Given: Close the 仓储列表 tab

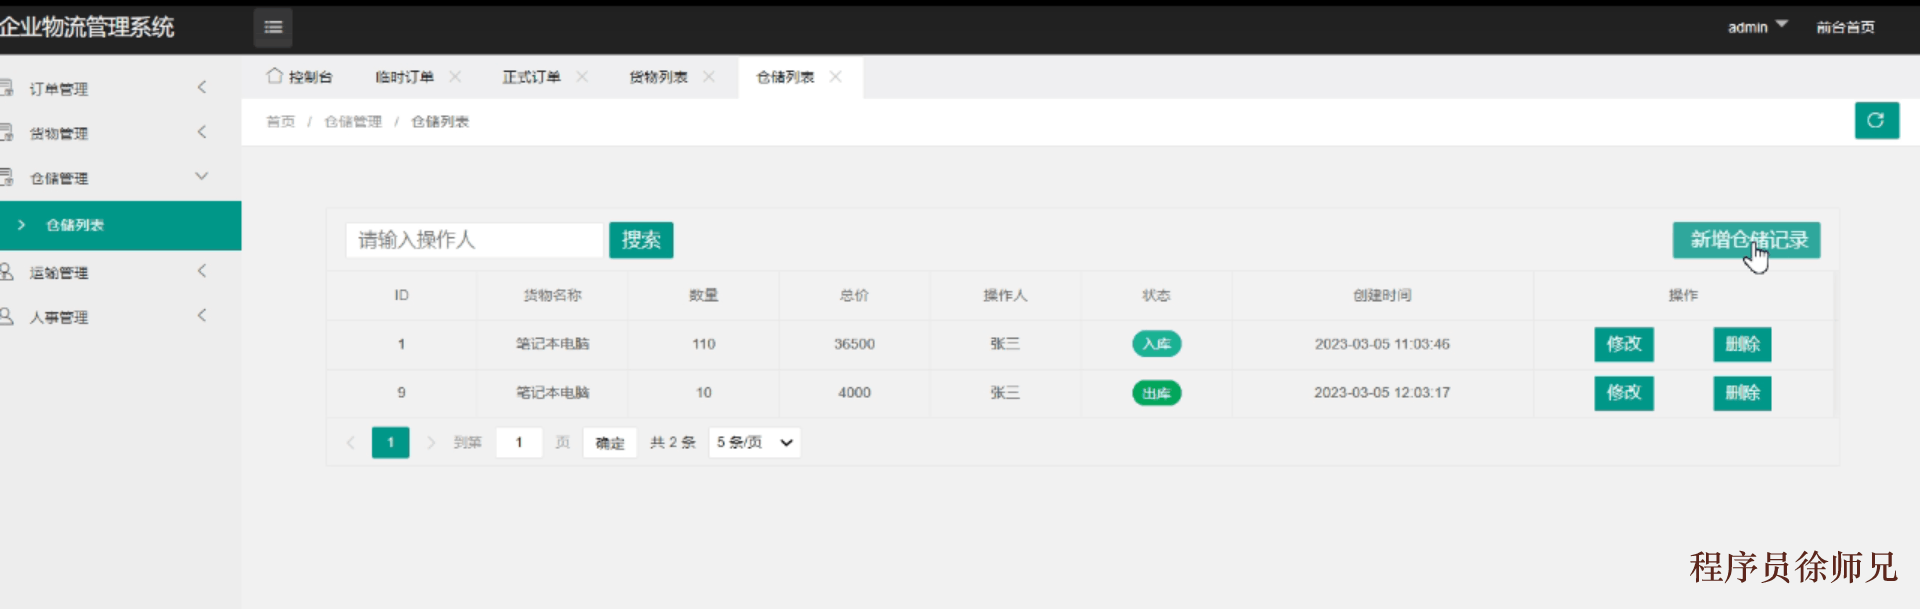Looking at the screenshot, I should point(836,76).
